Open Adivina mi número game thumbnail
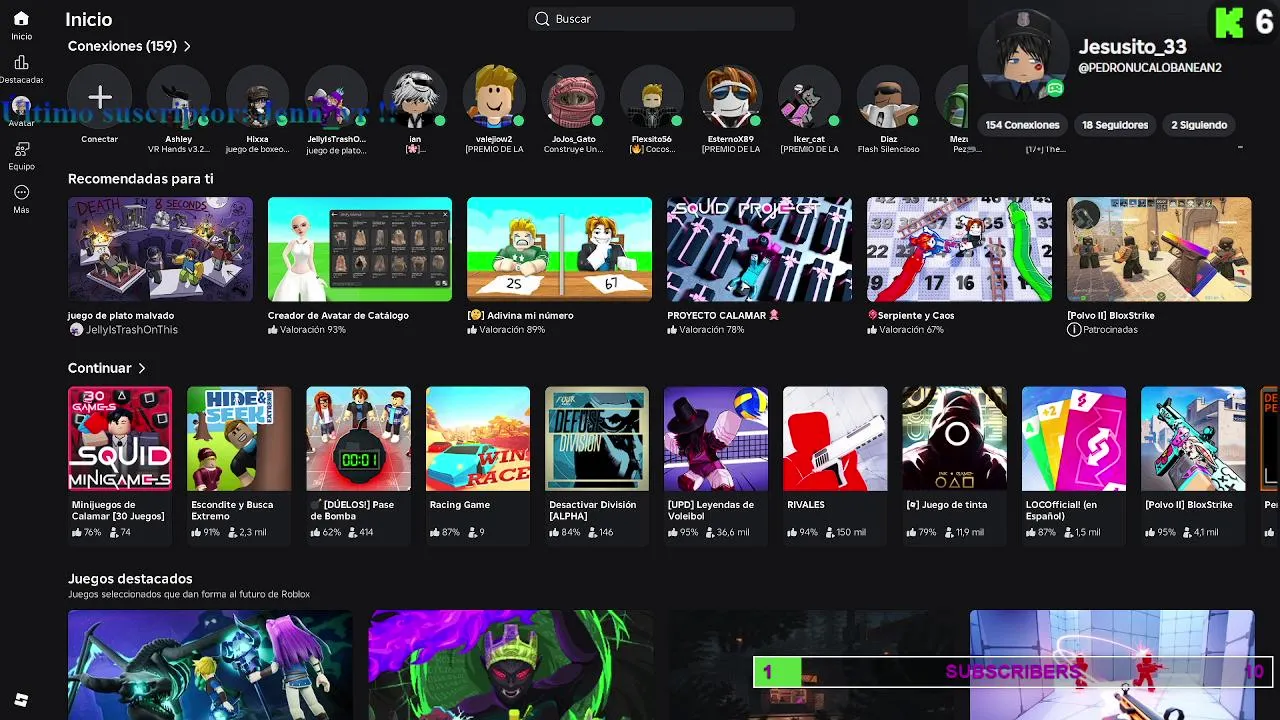The image size is (1280, 720). [x=559, y=249]
